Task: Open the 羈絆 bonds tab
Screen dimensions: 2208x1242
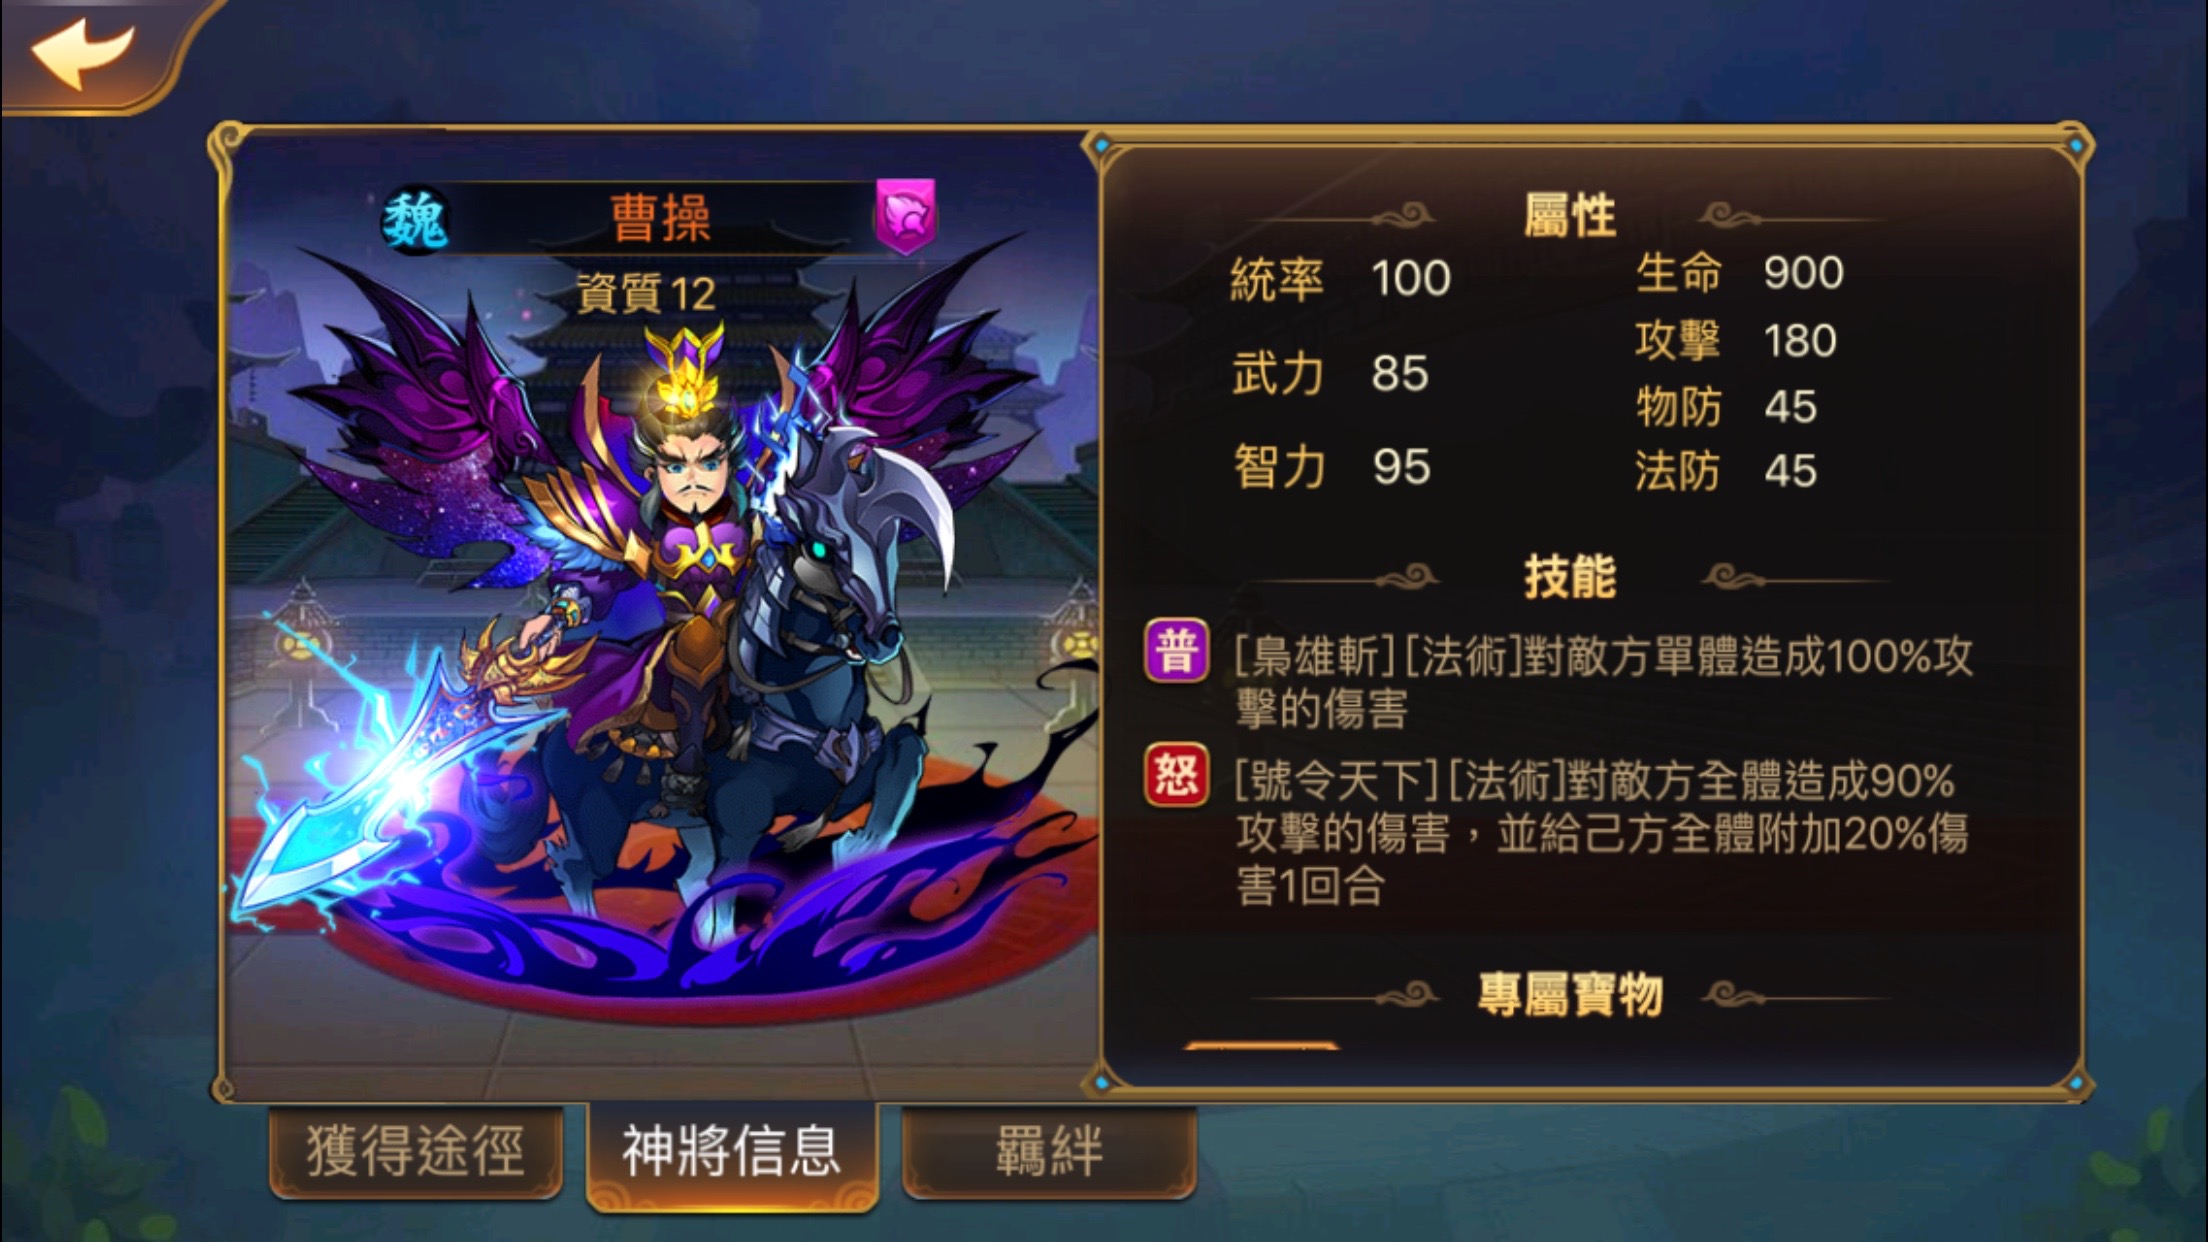Action: coord(1049,1151)
